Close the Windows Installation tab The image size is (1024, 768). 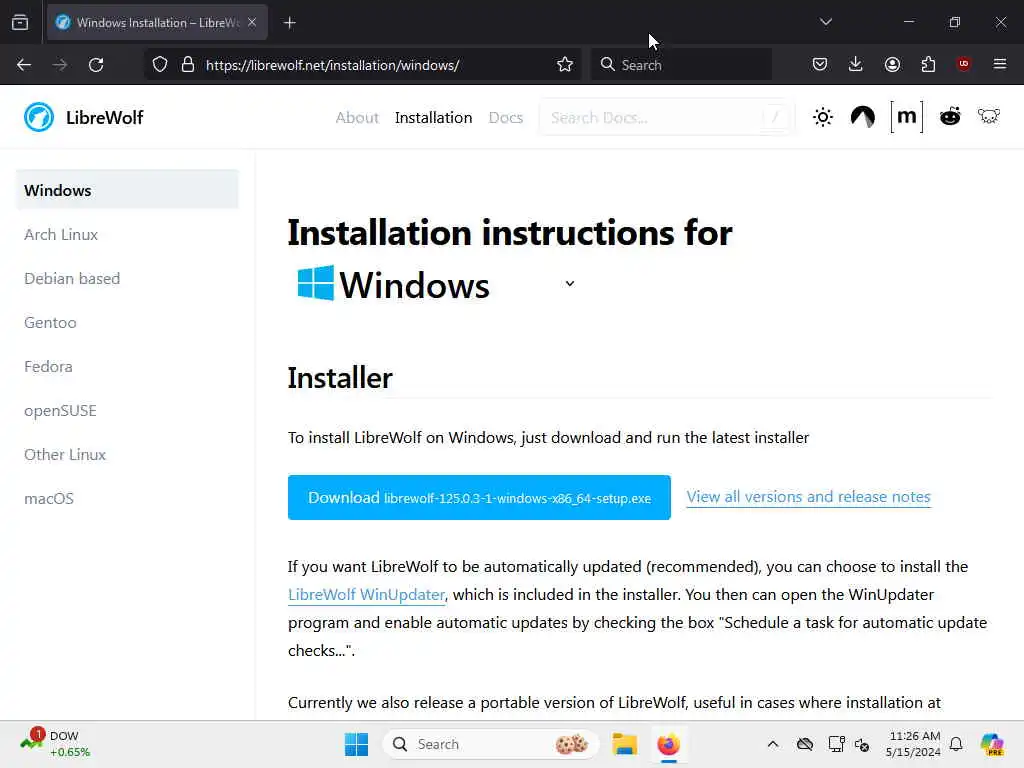pyautogui.click(x=252, y=22)
